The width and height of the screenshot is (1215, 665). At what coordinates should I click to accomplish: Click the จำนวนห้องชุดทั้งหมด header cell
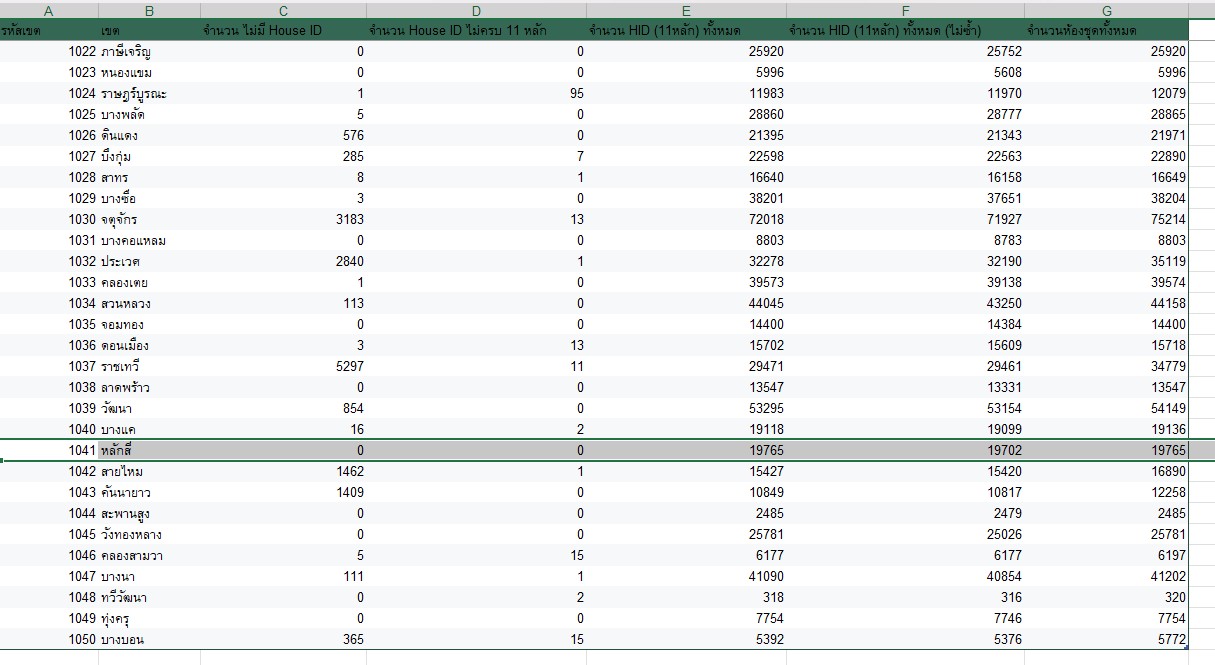click(x=1106, y=30)
